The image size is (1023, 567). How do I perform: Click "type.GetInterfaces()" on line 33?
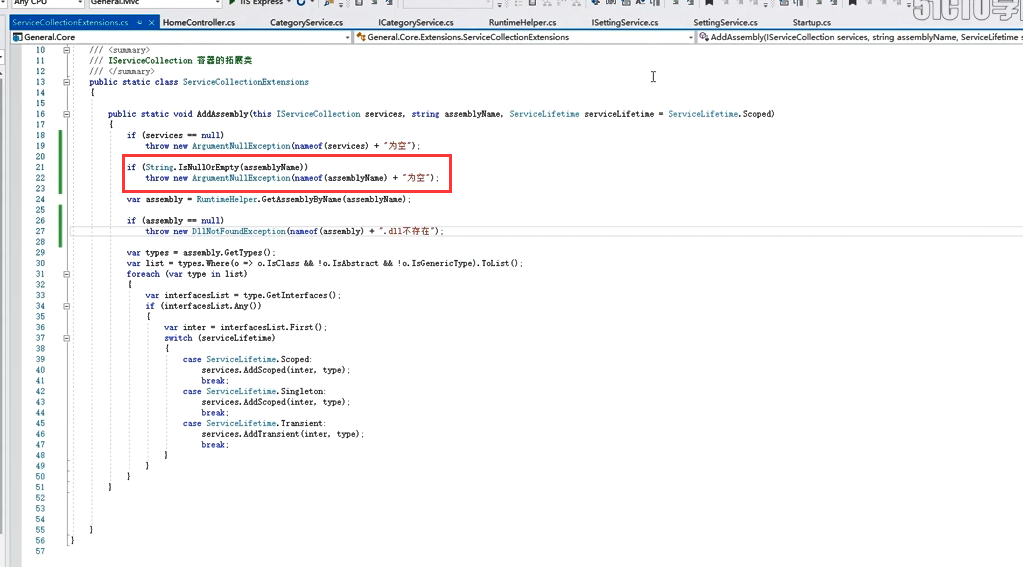(x=290, y=296)
